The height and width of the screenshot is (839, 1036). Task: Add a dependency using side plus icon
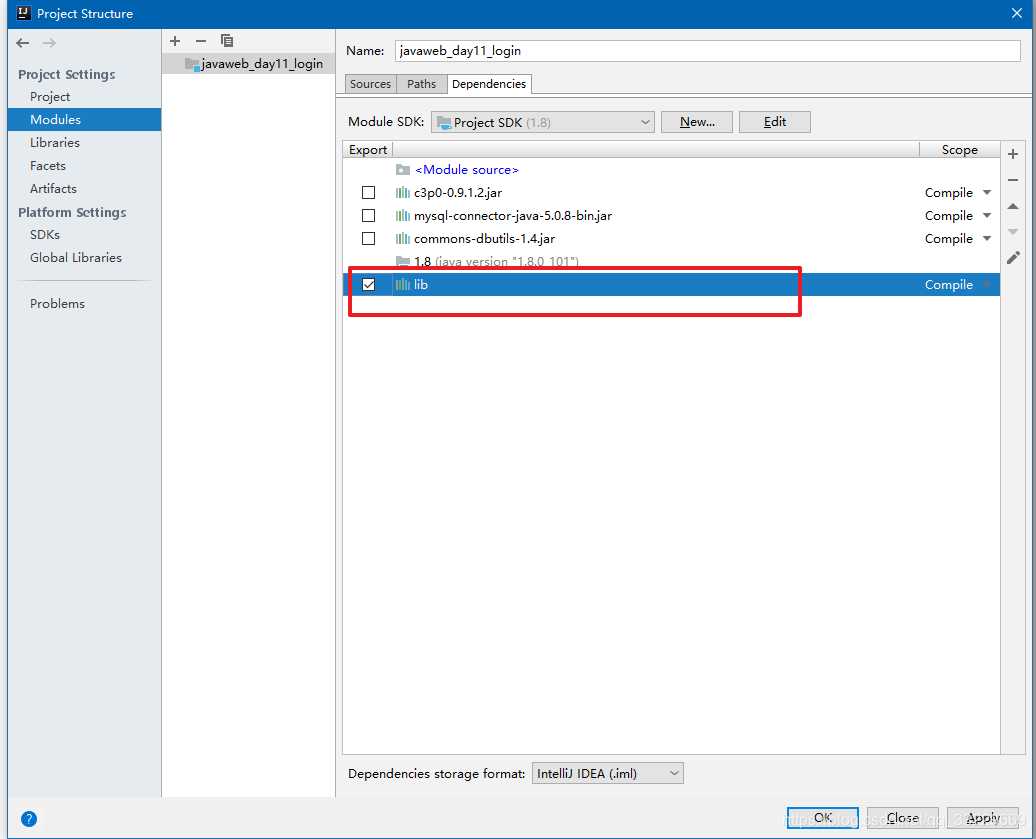(1012, 154)
